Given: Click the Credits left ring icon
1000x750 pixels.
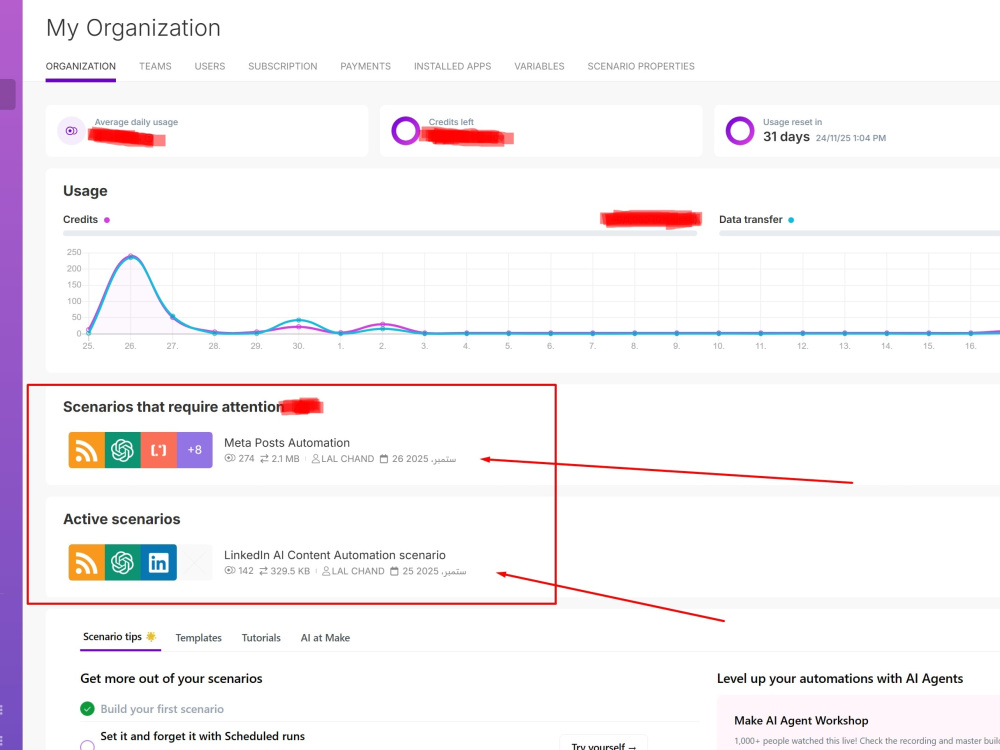Looking at the screenshot, I should pyautogui.click(x=406, y=131).
